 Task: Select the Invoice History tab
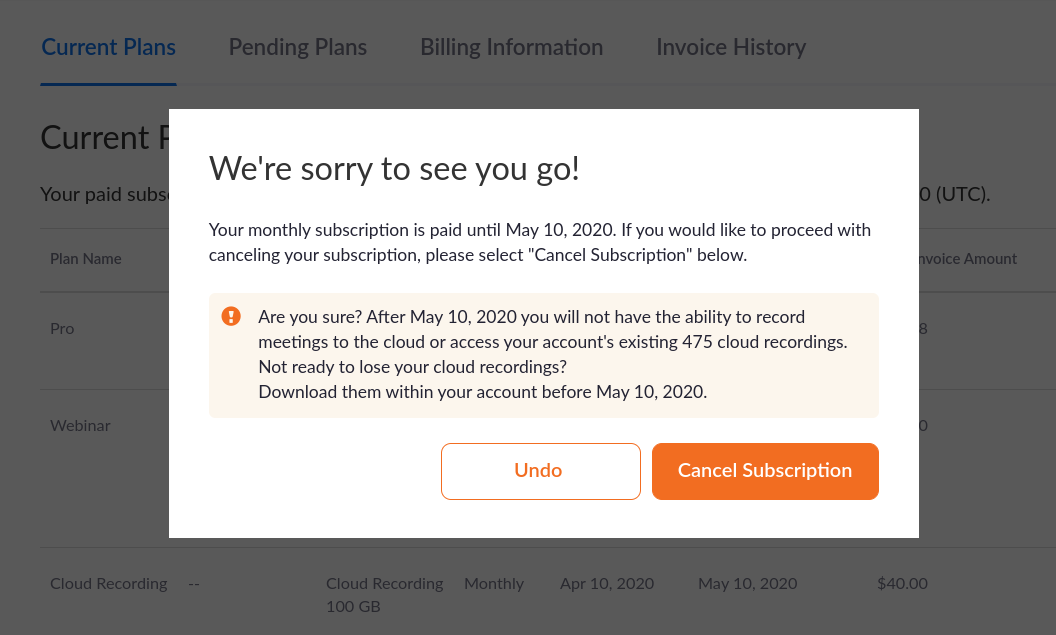point(730,47)
